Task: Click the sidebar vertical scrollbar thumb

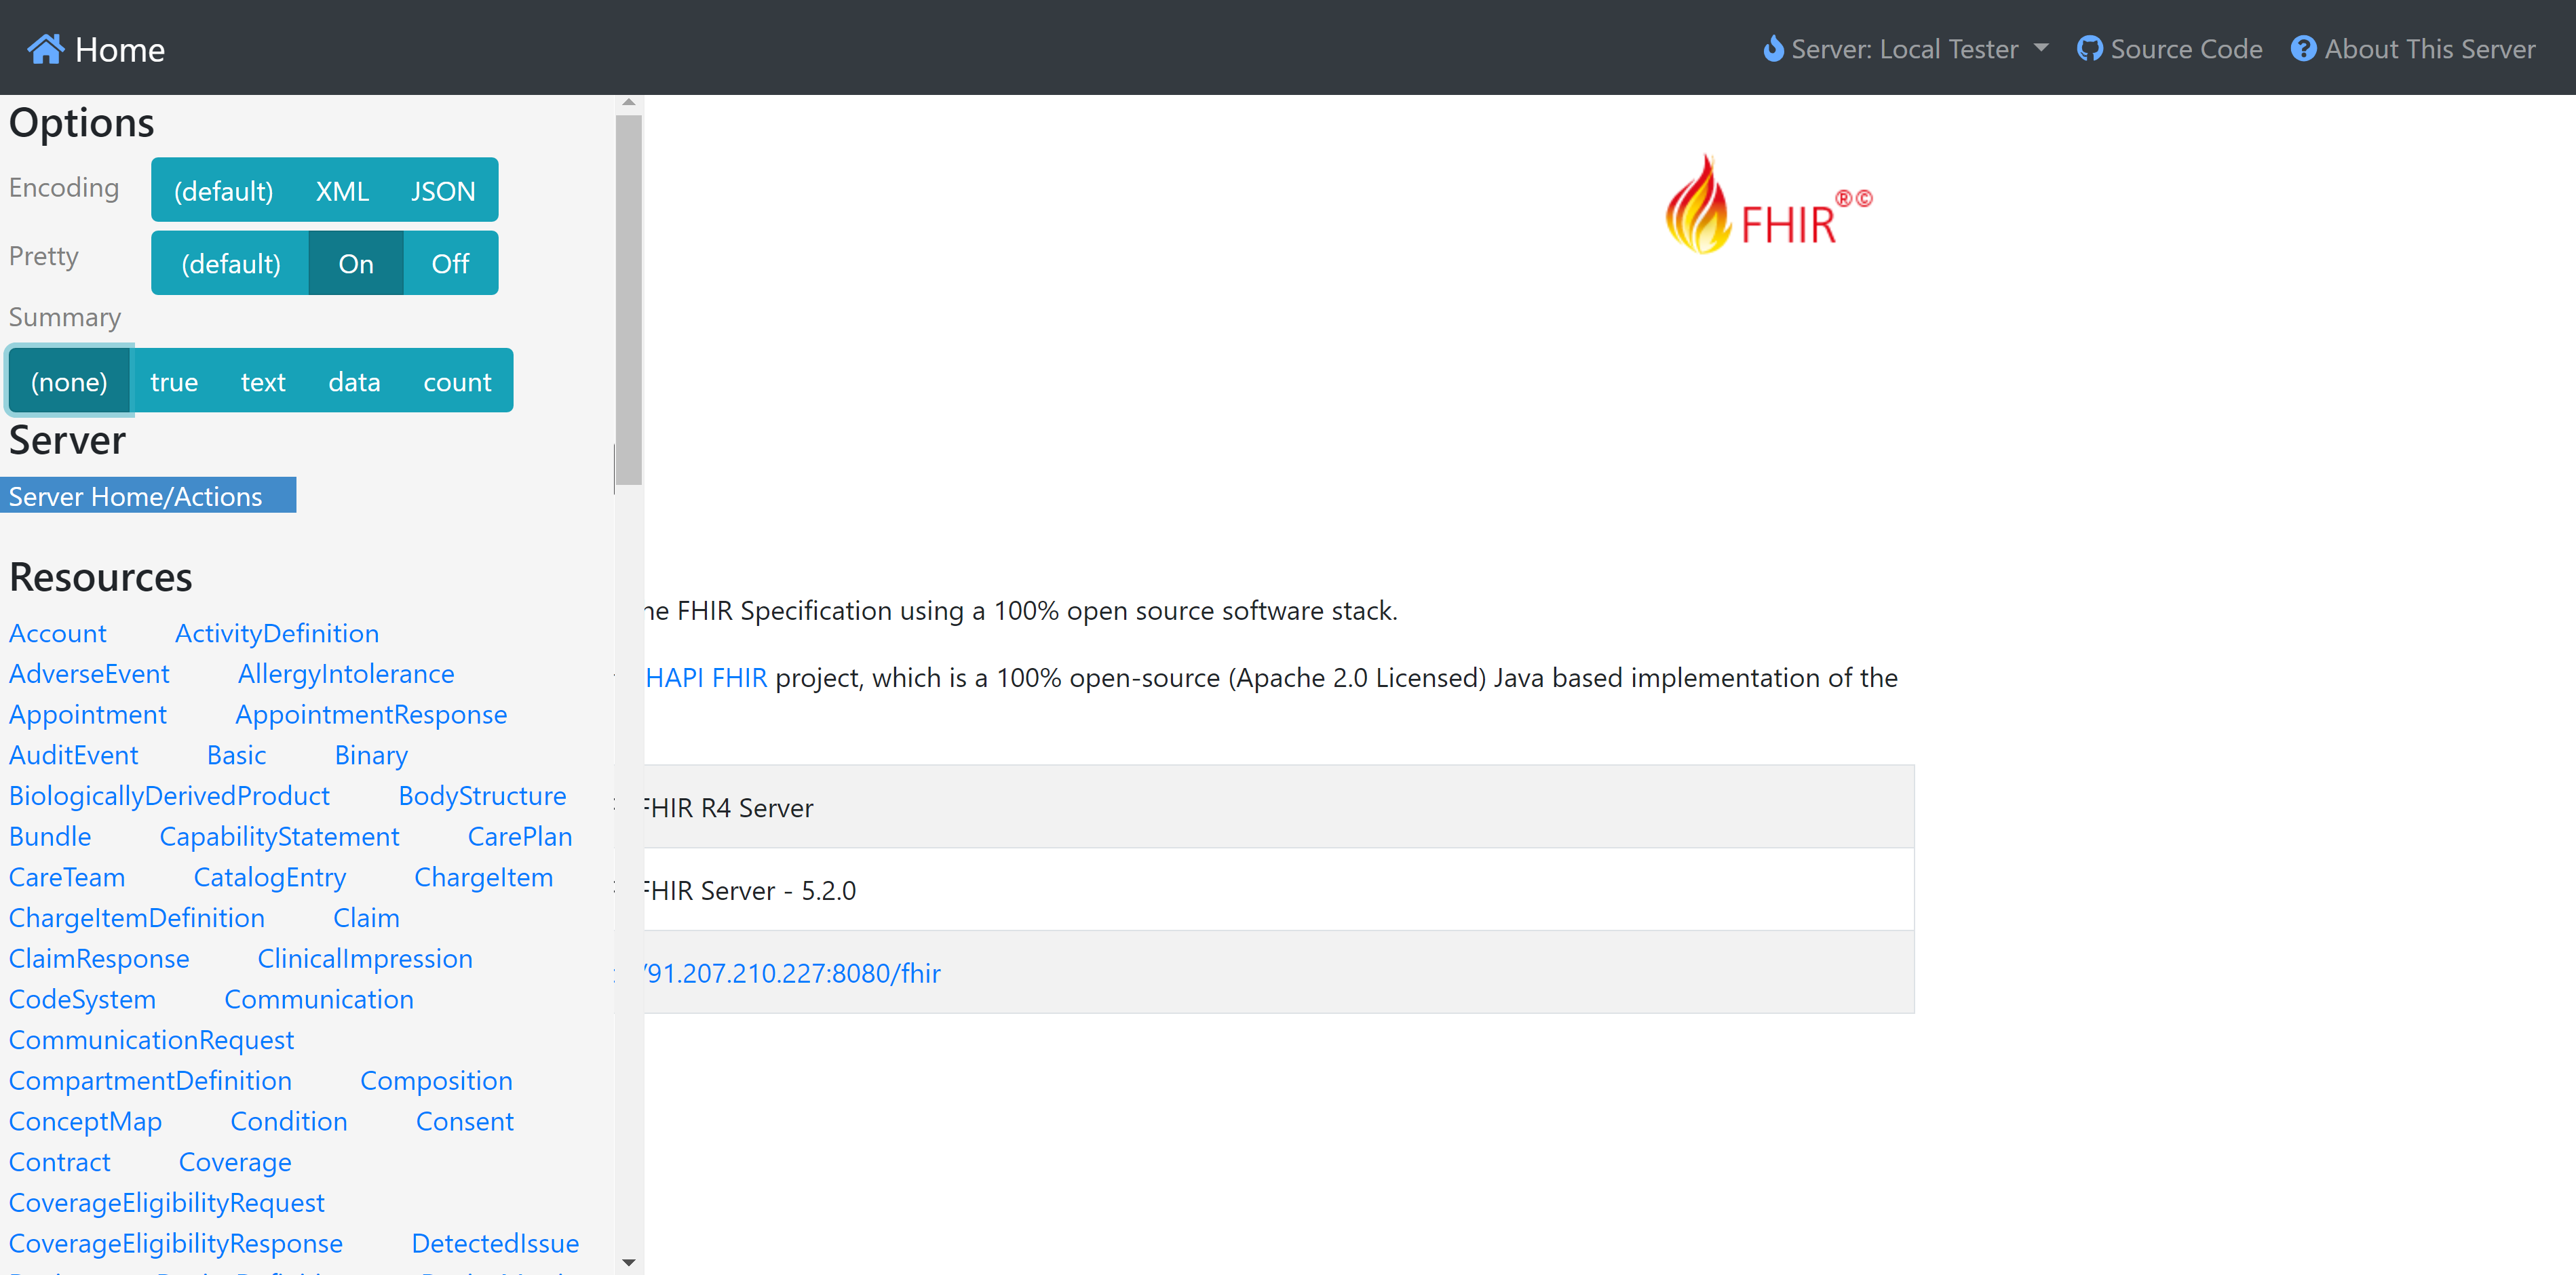Action: point(628,300)
